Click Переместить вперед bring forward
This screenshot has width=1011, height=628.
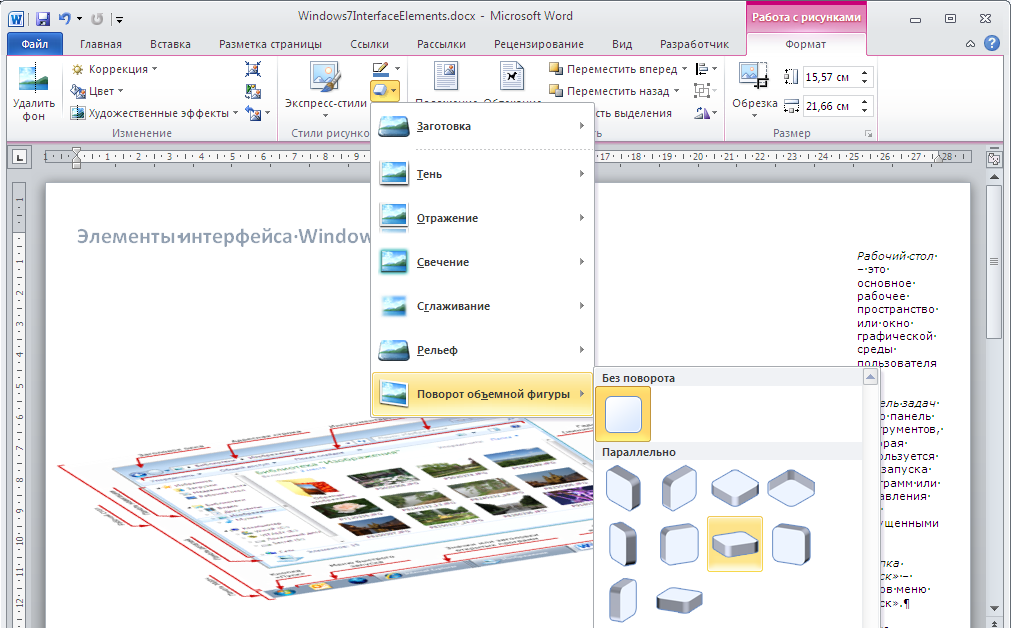(613, 69)
